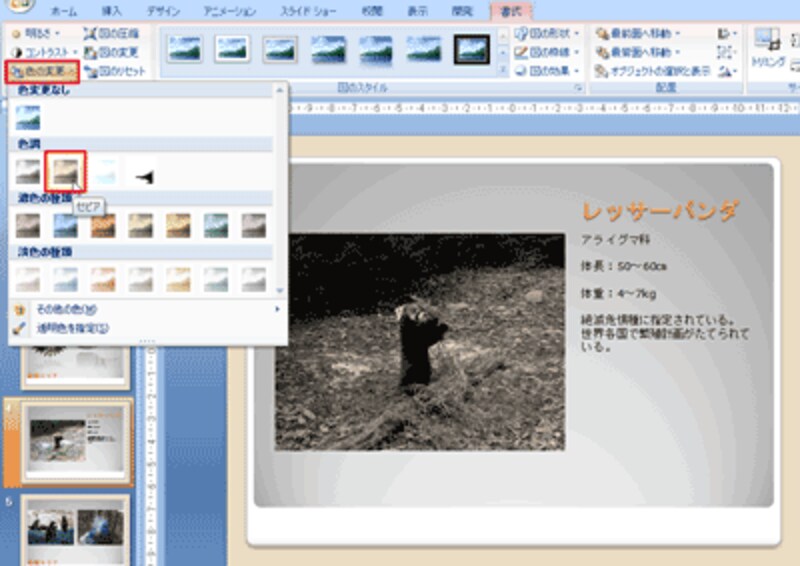
Task: Open the Picture Shape (図の形状) dropdown
Action: [547, 32]
